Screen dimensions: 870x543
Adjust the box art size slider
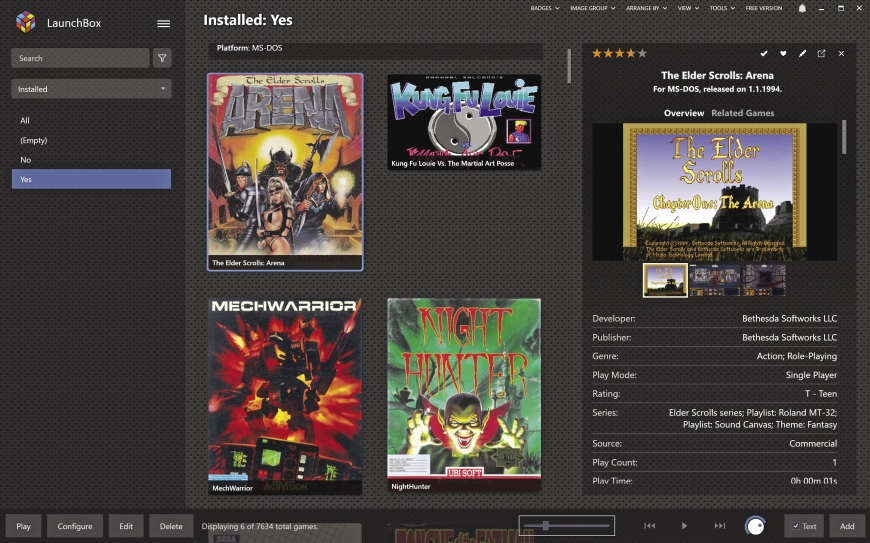click(566, 525)
